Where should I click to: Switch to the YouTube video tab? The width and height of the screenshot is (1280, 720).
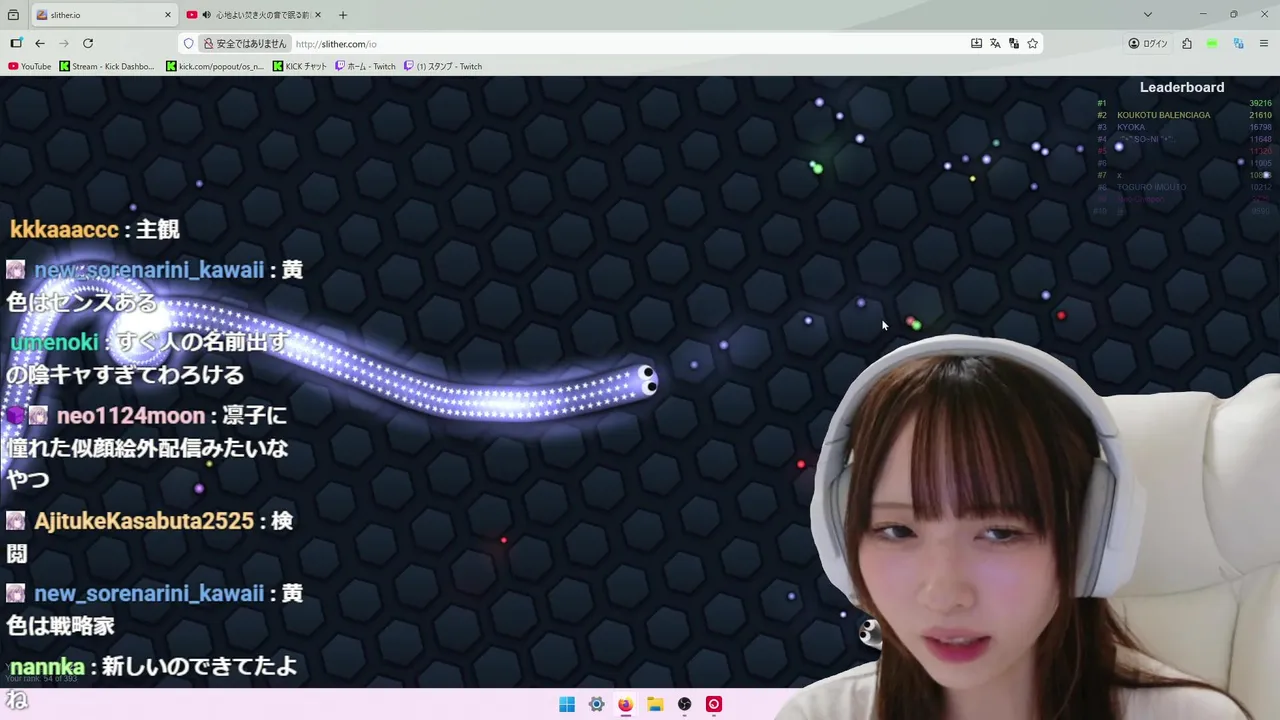pyautogui.click(x=255, y=15)
